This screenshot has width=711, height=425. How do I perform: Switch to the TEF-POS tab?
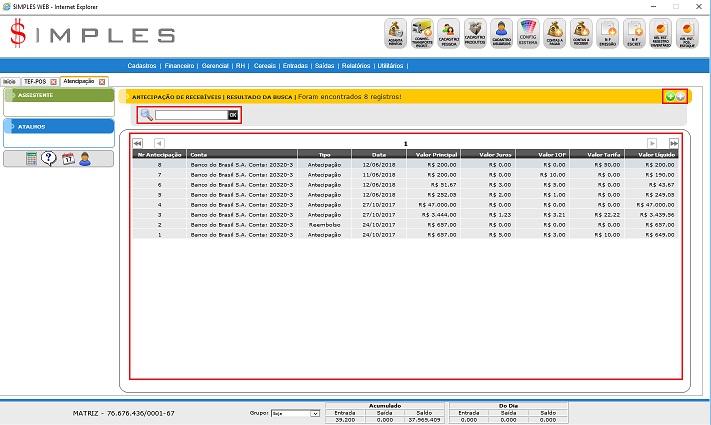pyautogui.click(x=35, y=81)
